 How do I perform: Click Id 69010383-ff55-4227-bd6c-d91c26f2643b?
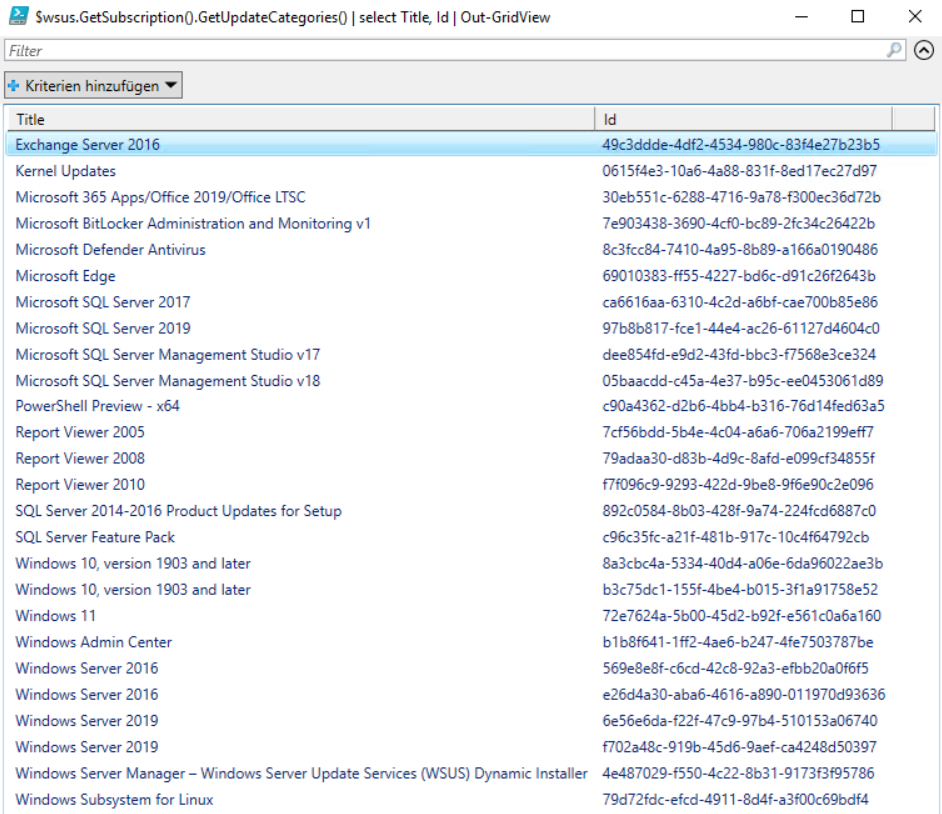point(739,276)
